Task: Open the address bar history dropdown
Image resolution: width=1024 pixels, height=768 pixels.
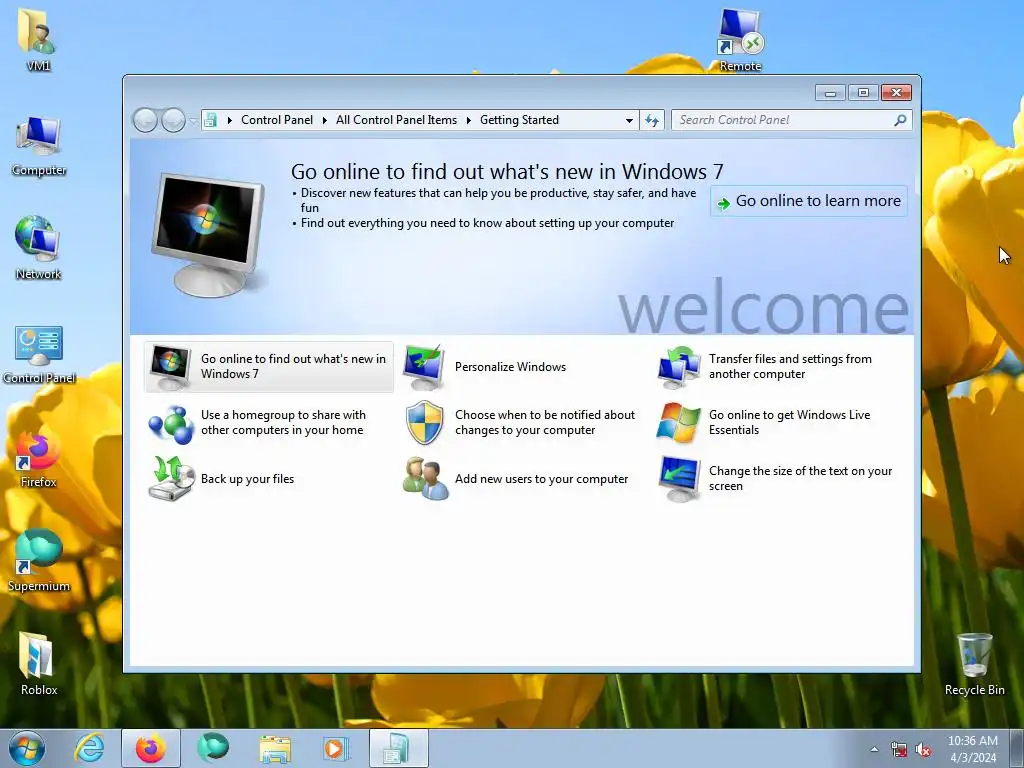Action: (629, 120)
